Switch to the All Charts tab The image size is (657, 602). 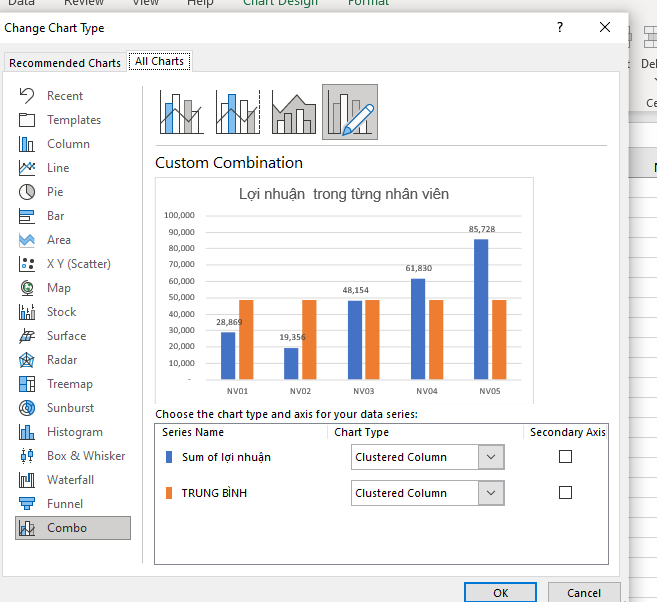[x=159, y=62]
